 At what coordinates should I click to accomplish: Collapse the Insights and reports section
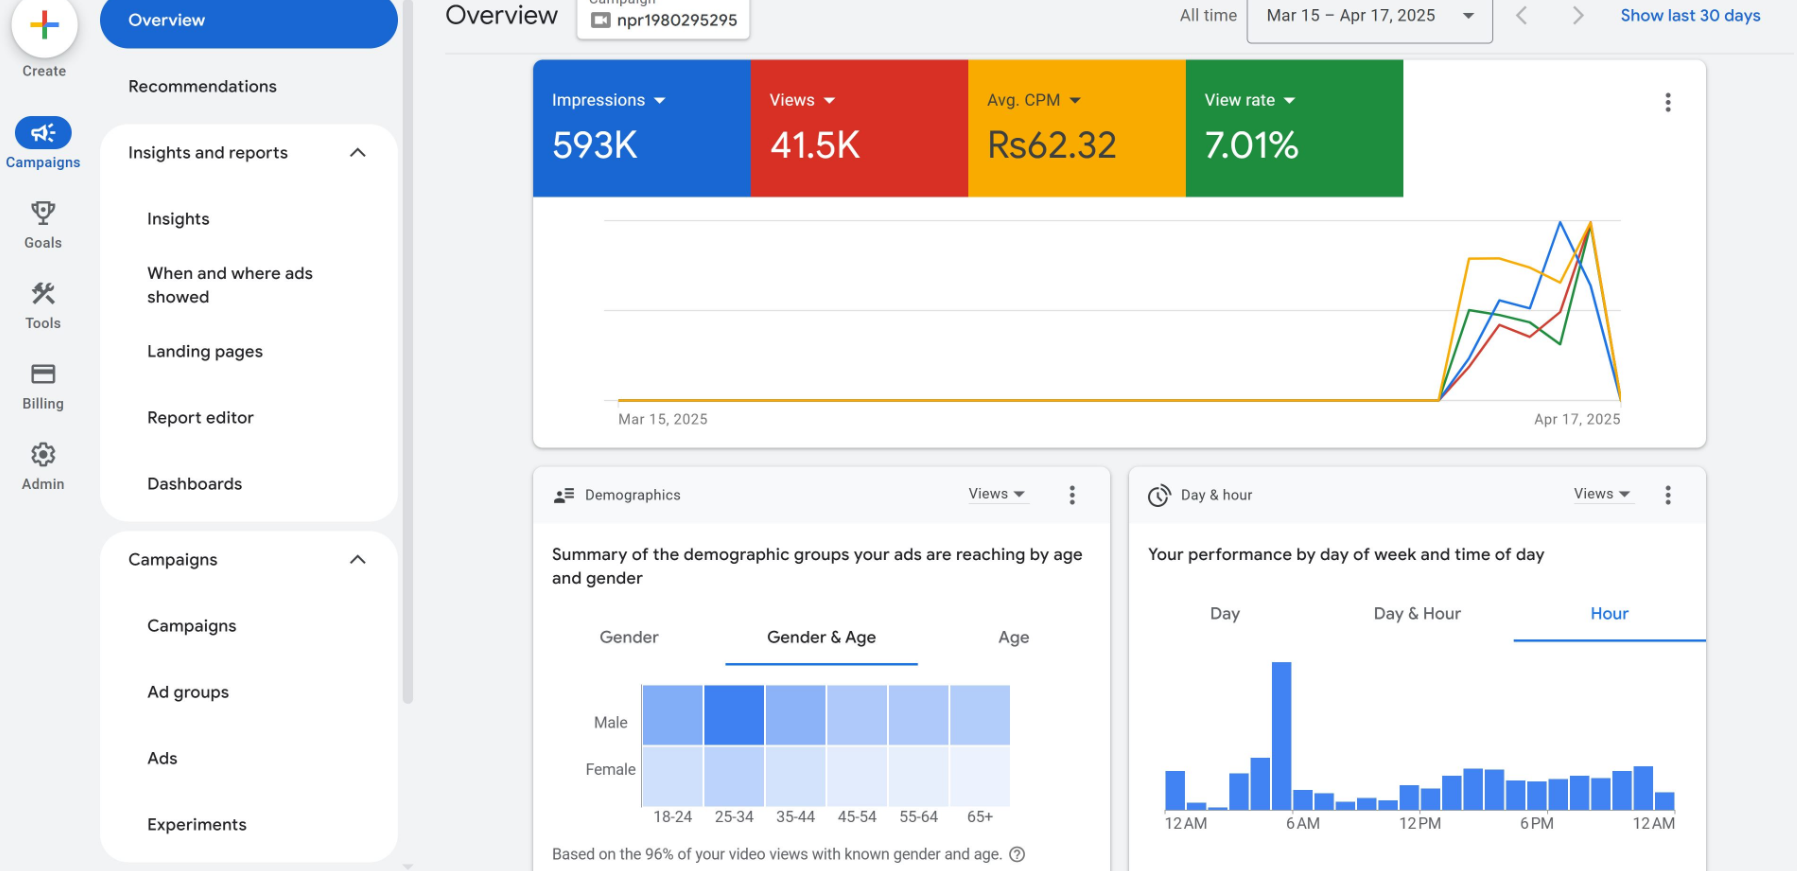(x=357, y=153)
